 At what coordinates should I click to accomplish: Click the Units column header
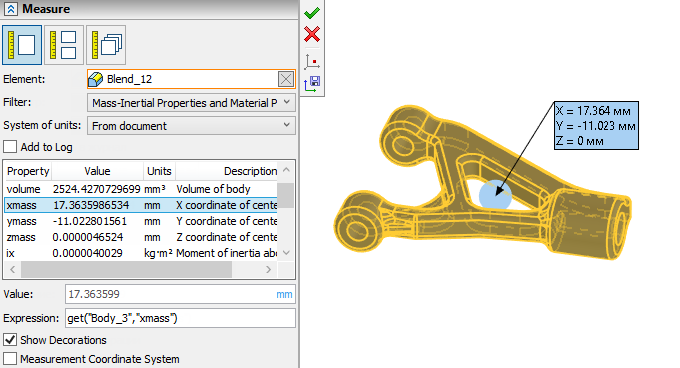pos(159,171)
